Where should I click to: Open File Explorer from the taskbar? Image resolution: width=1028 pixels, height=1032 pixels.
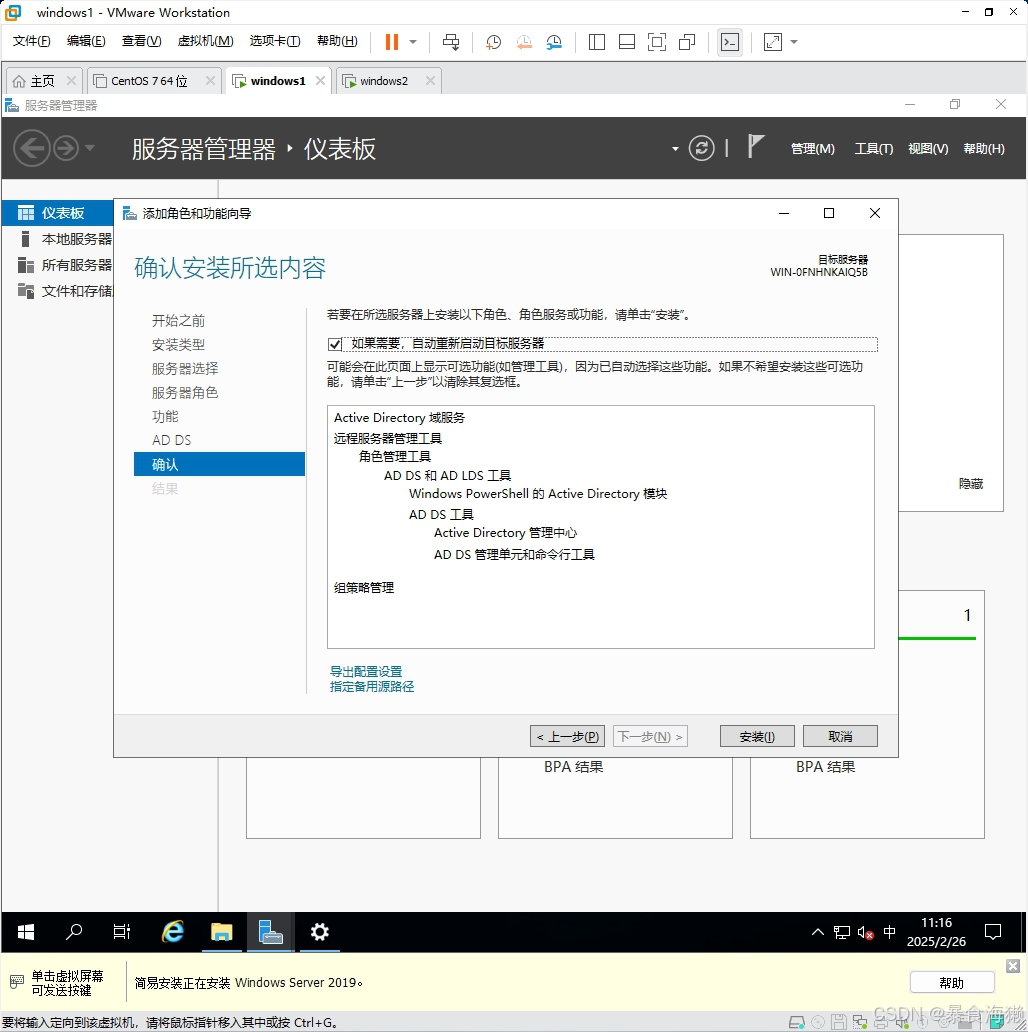(x=222, y=932)
